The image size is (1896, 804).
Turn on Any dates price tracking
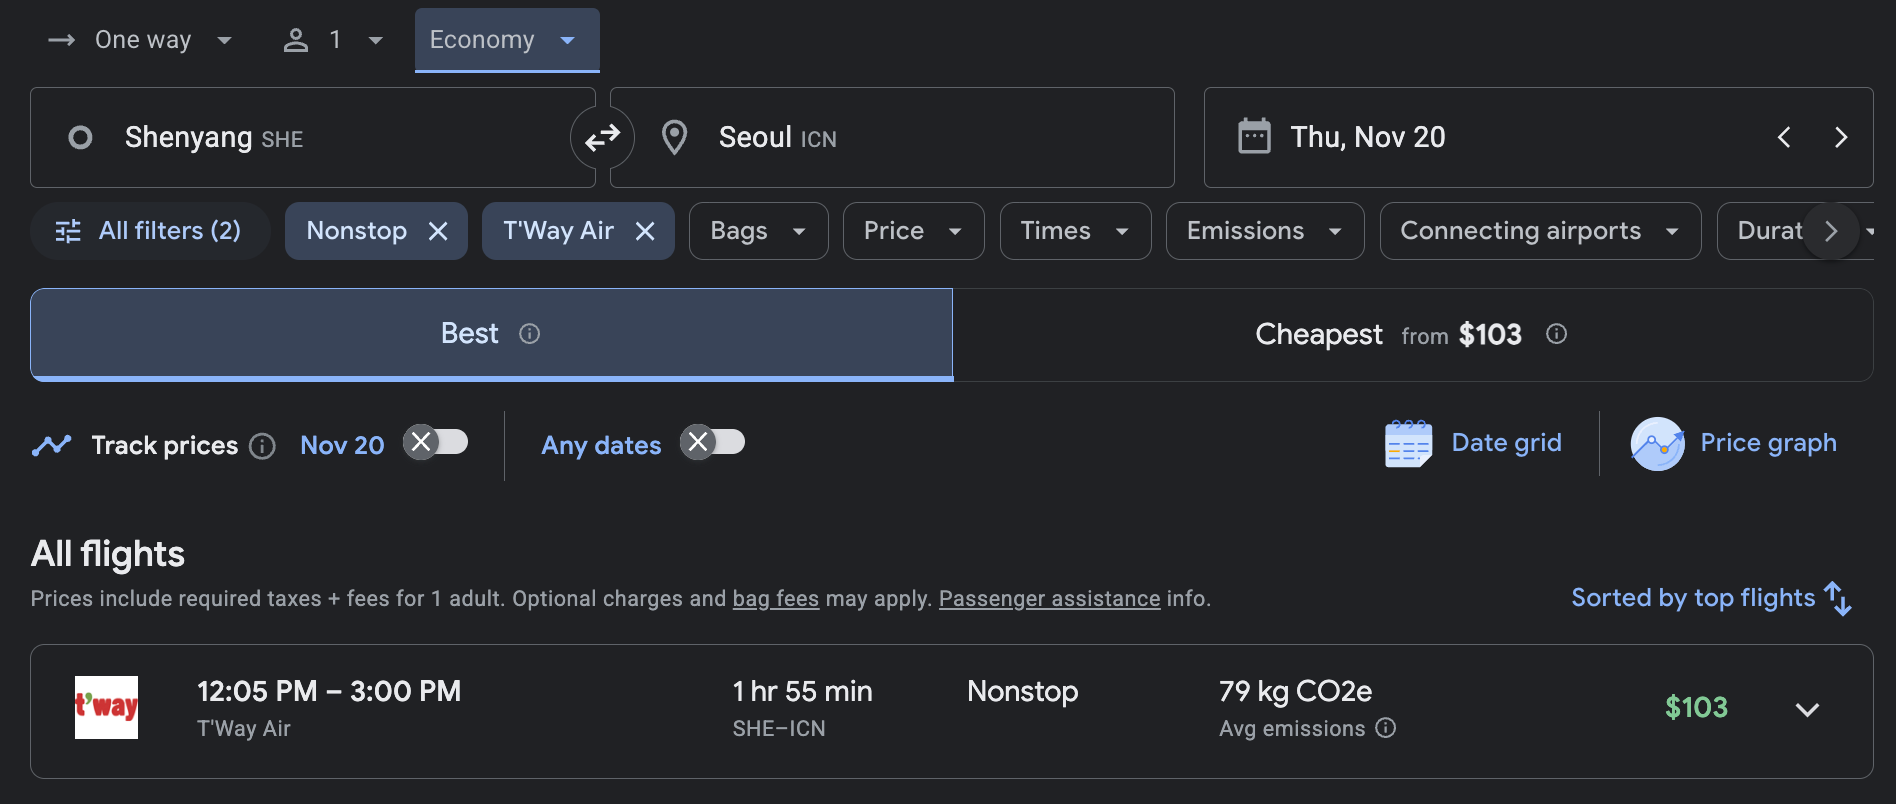713,442
